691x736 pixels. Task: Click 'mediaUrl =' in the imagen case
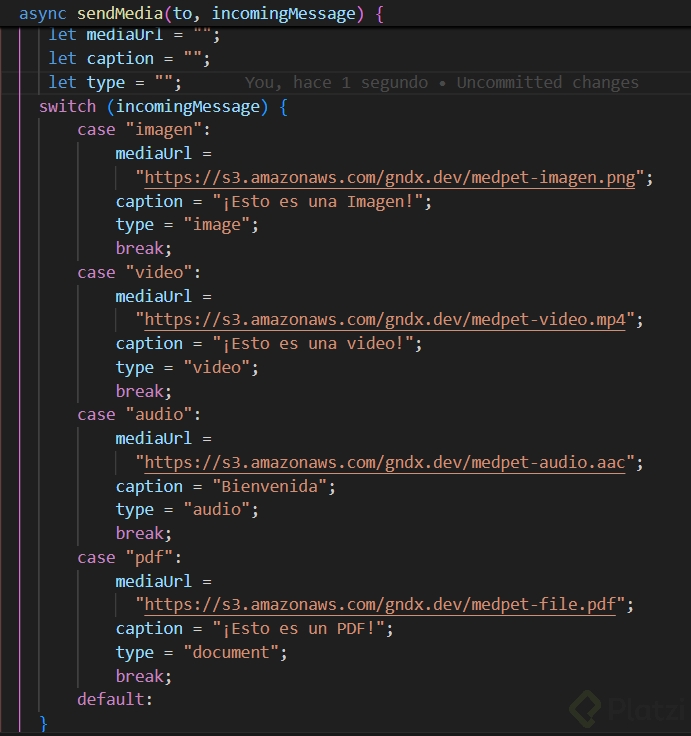coord(163,153)
